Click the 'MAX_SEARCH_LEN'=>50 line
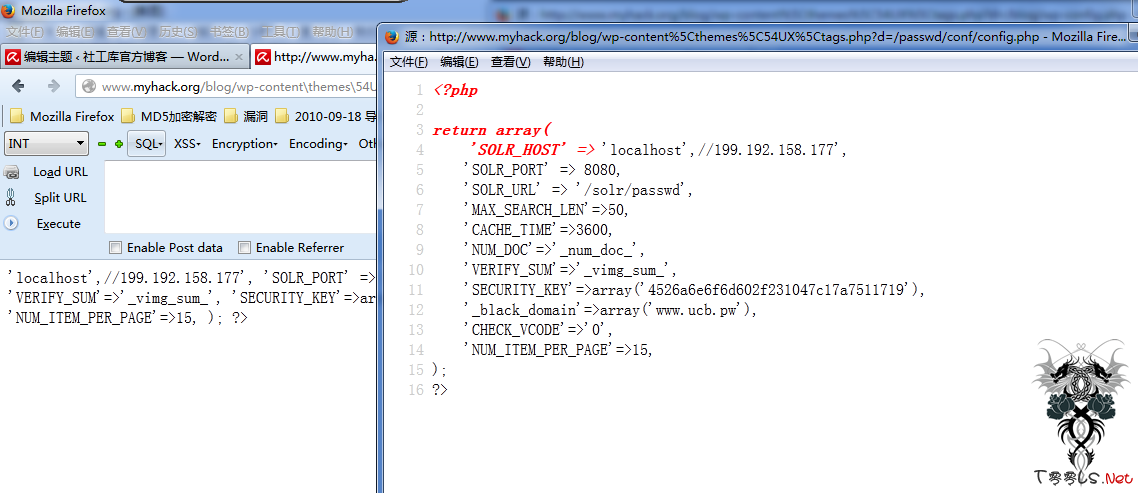Viewport: 1138px width, 493px height. (545, 210)
